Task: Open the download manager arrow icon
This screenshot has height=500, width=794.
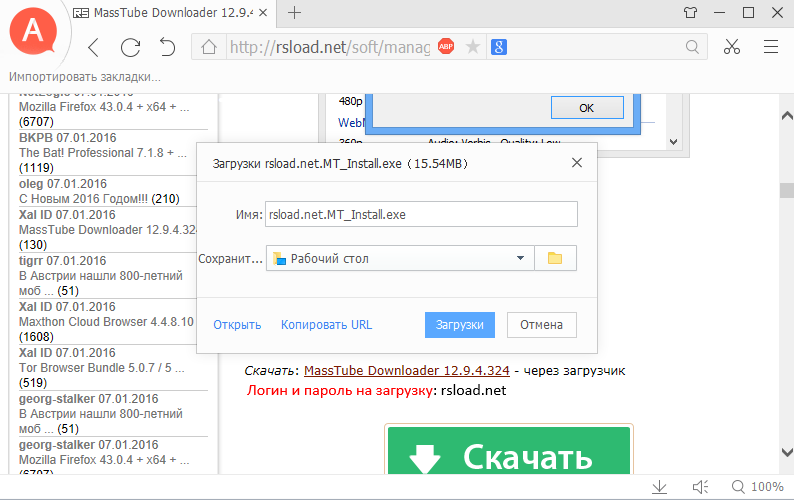Action: pyautogui.click(x=659, y=487)
